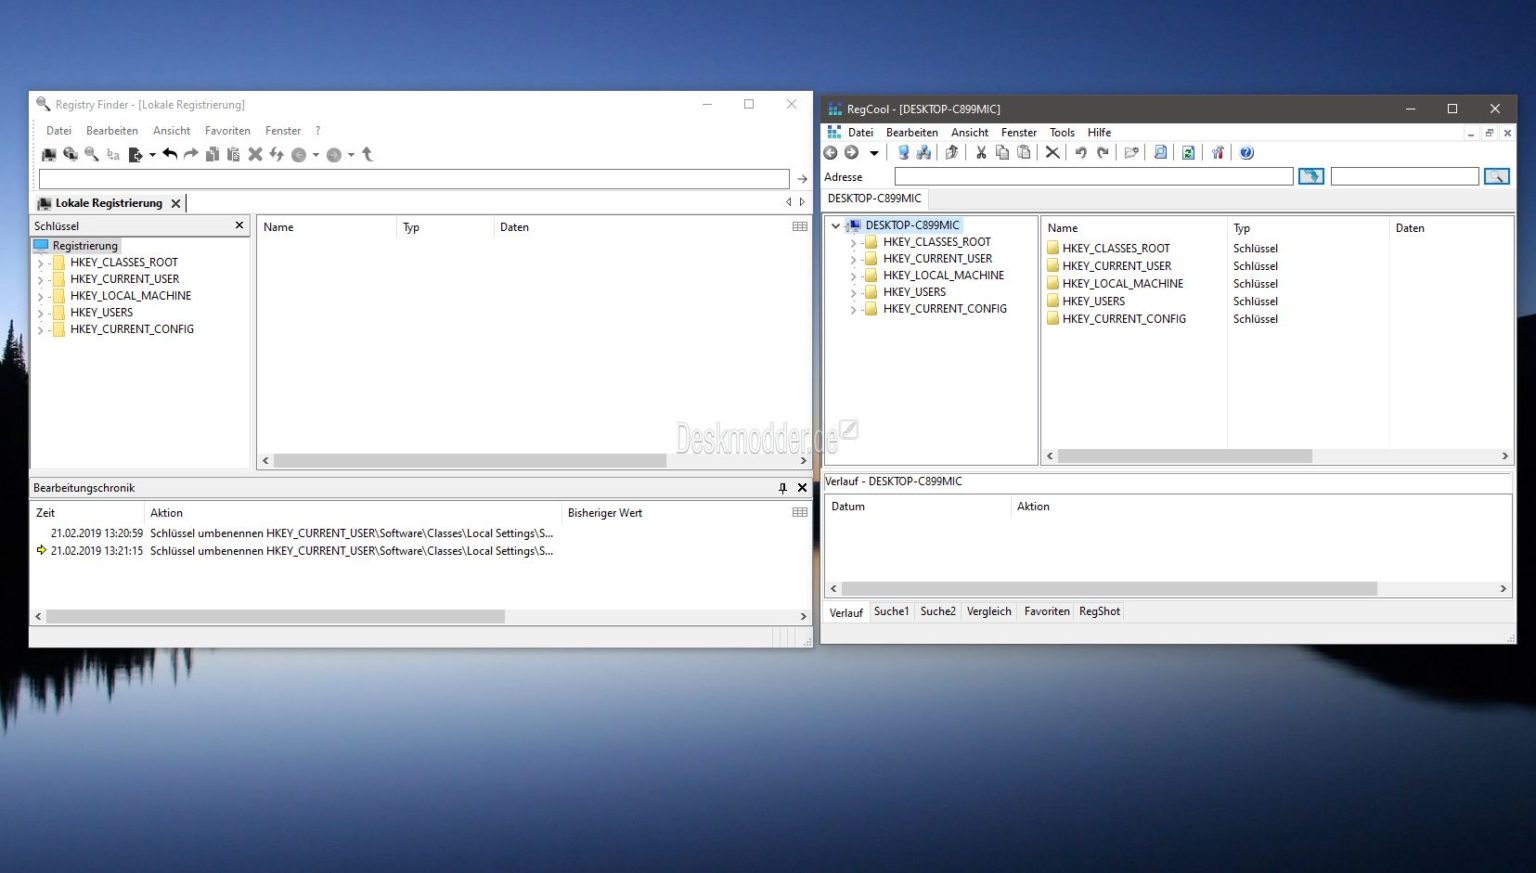The width and height of the screenshot is (1536, 873).
Task: Click the Undo arrow in Registry Finder toolbar
Action: click(x=170, y=154)
